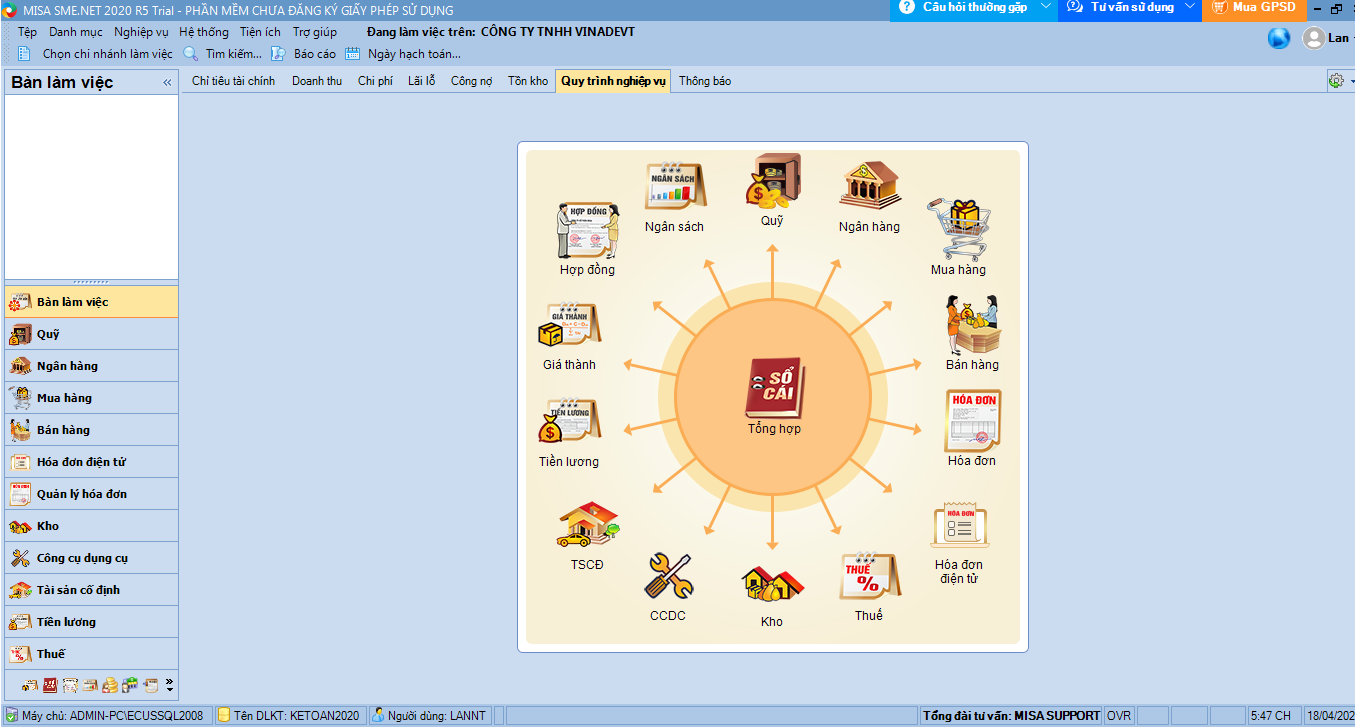Open the Tiện ích menu
This screenshot has height=727, width=1355.
260,32
